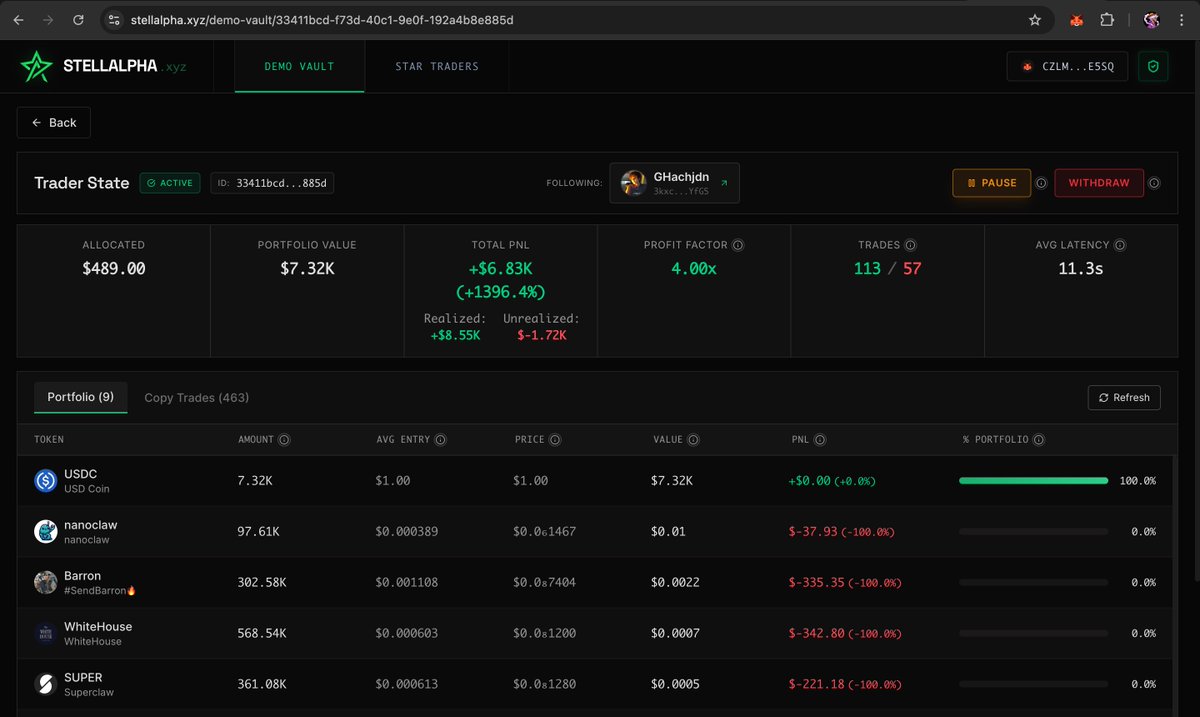Open the Chrome profile avatar

pos(1151,20)
